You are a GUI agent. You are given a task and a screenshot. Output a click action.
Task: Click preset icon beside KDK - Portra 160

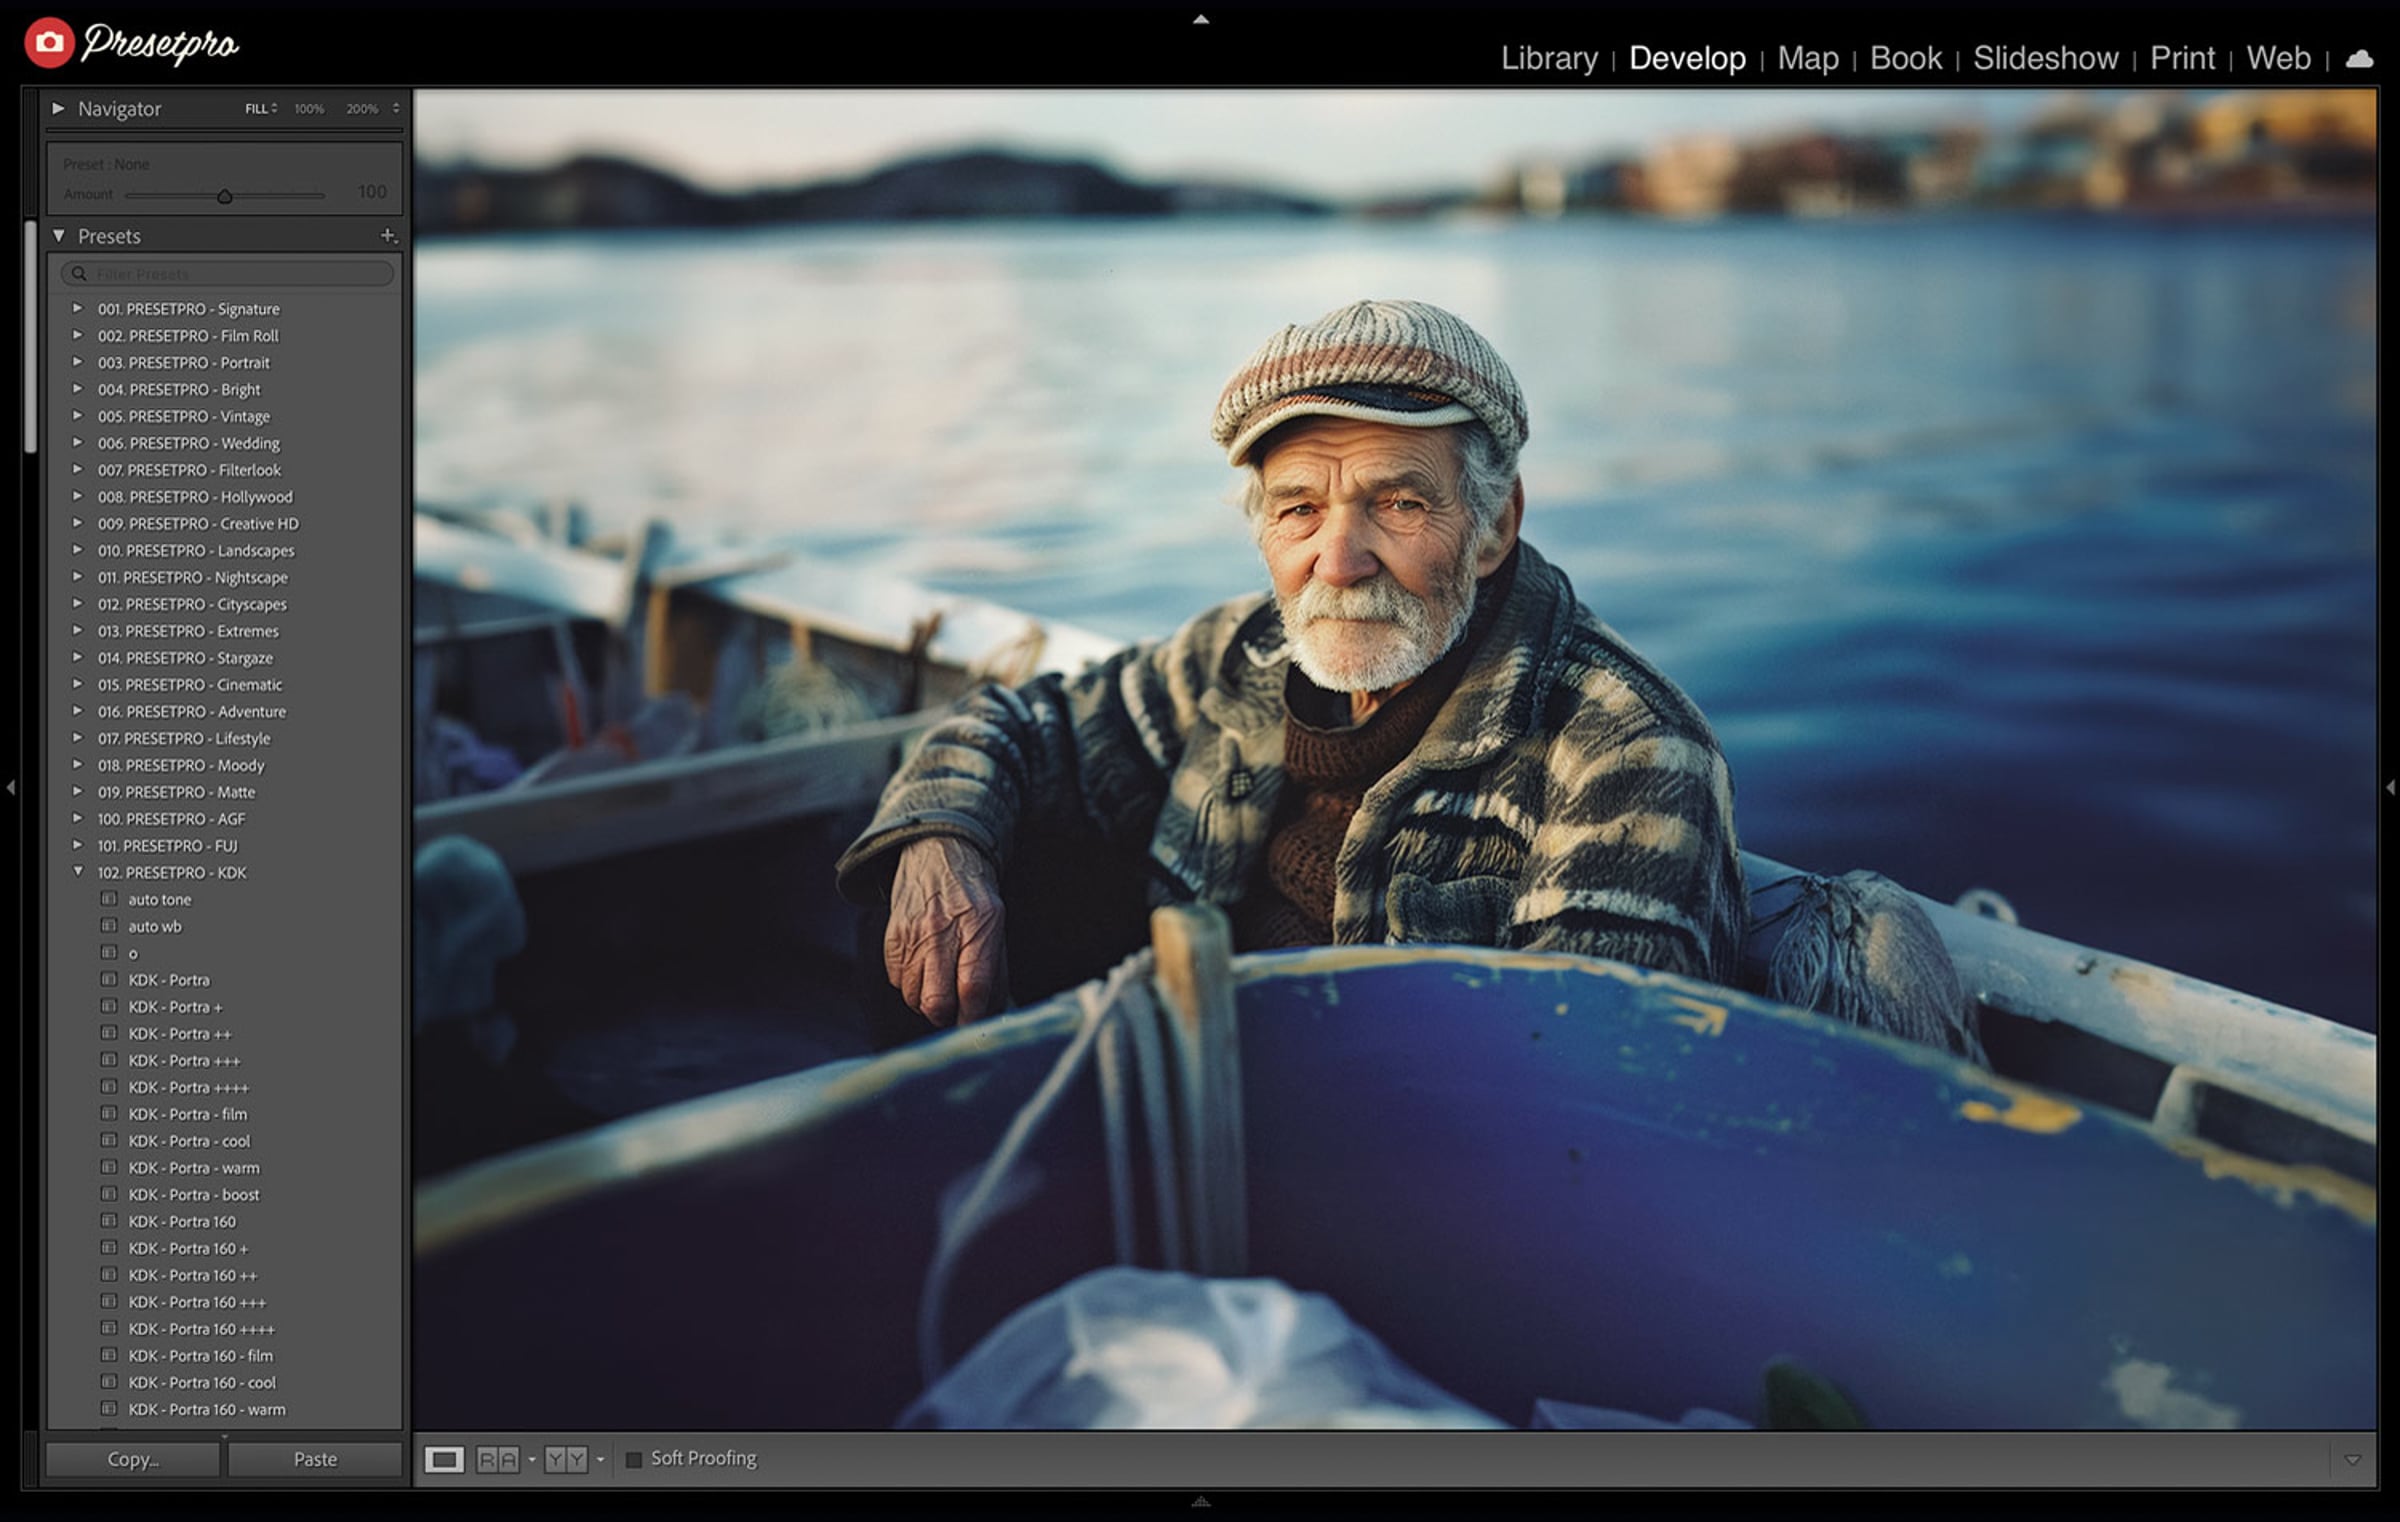coord(109,1221)
